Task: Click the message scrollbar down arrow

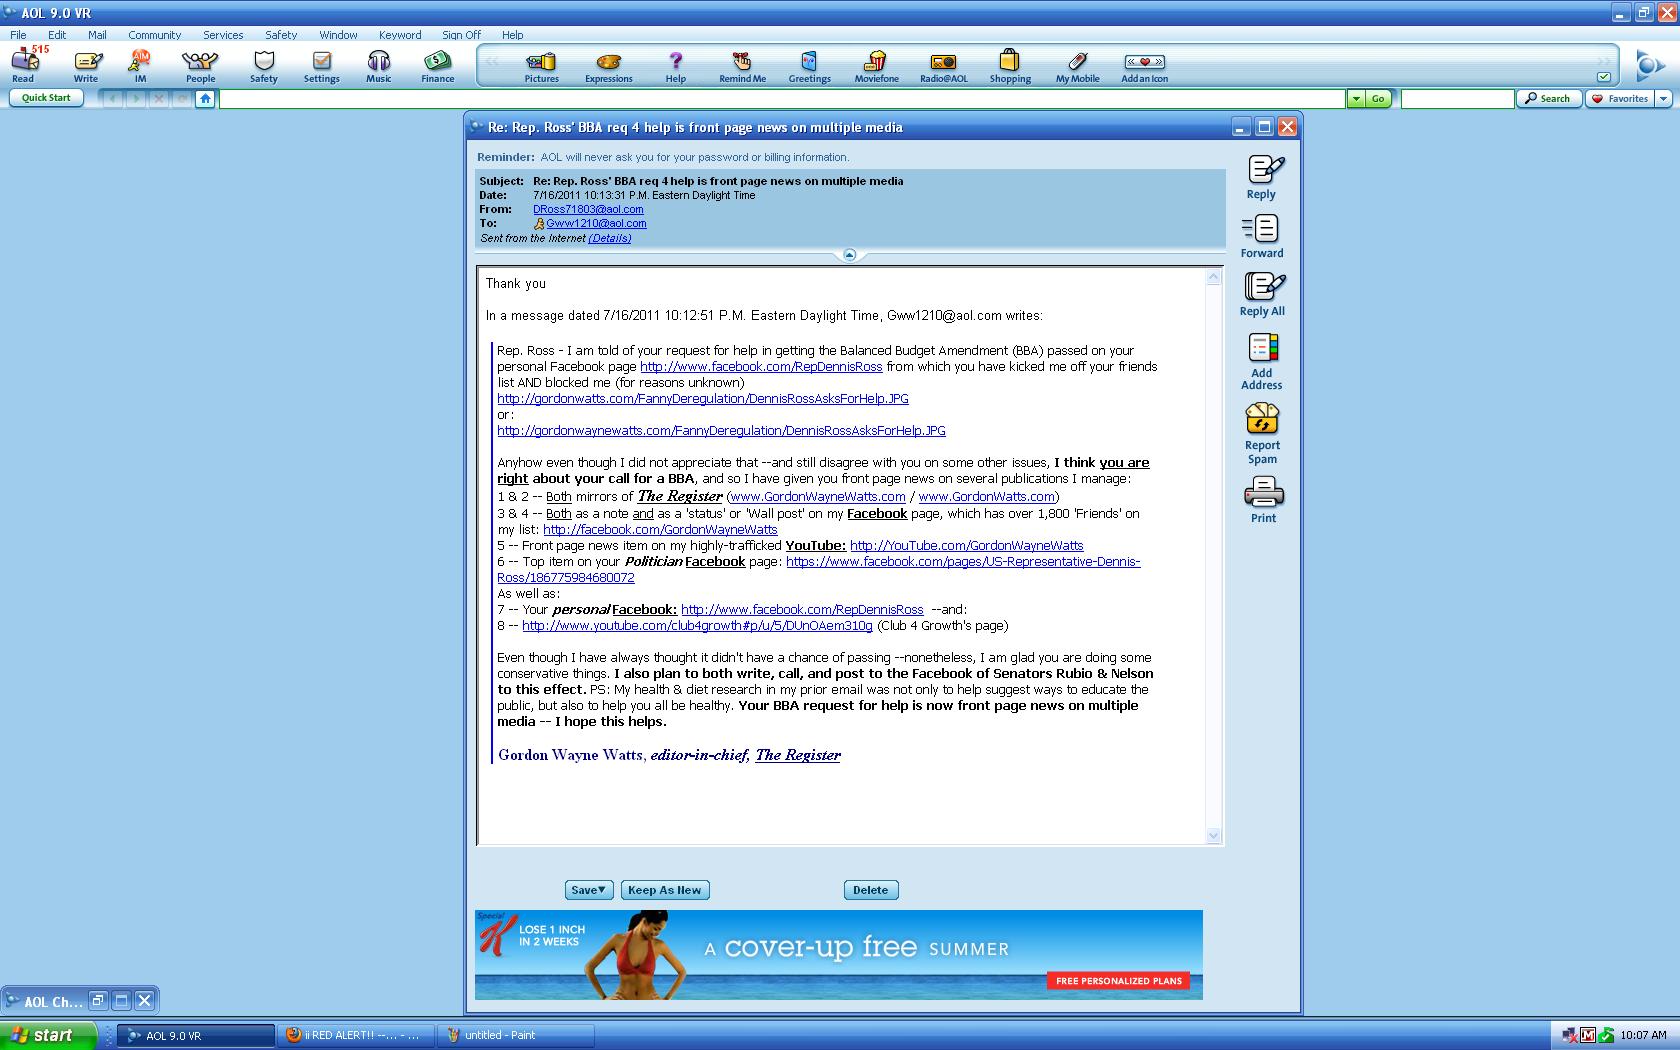Action: (1214, 836)
